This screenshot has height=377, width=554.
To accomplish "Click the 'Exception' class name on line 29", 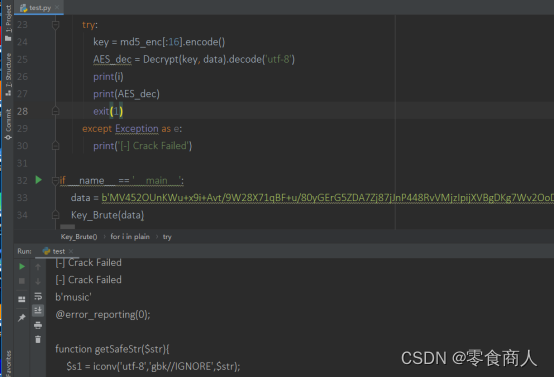I will pyautogui.click(x=137, y=129).
